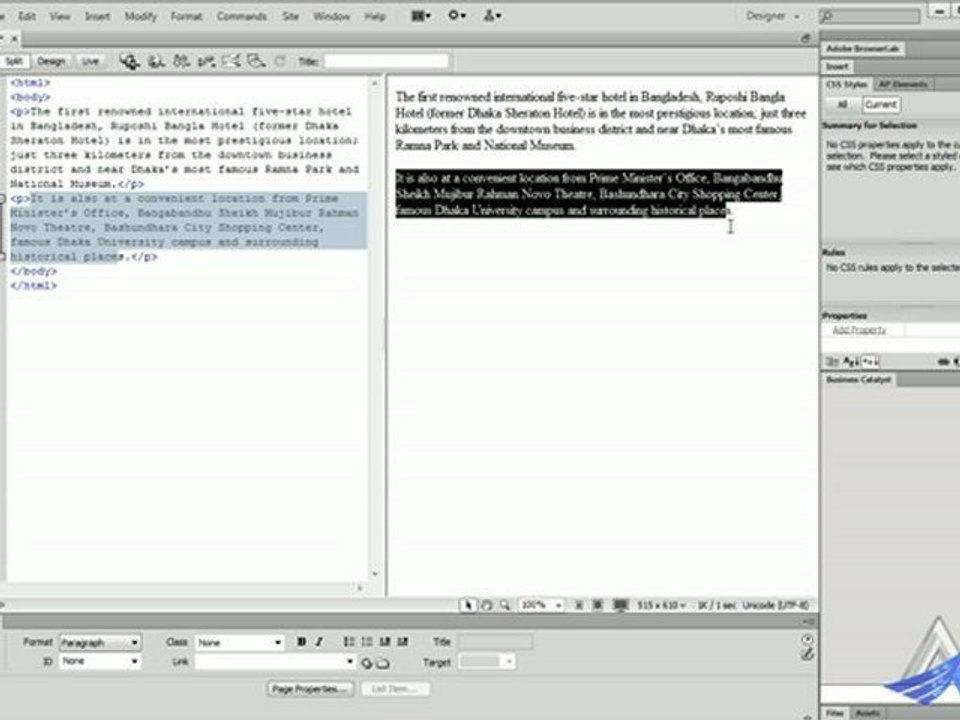Show list view Az in CSS Properties
Screen dimensions: 960x720
(850, 362)
